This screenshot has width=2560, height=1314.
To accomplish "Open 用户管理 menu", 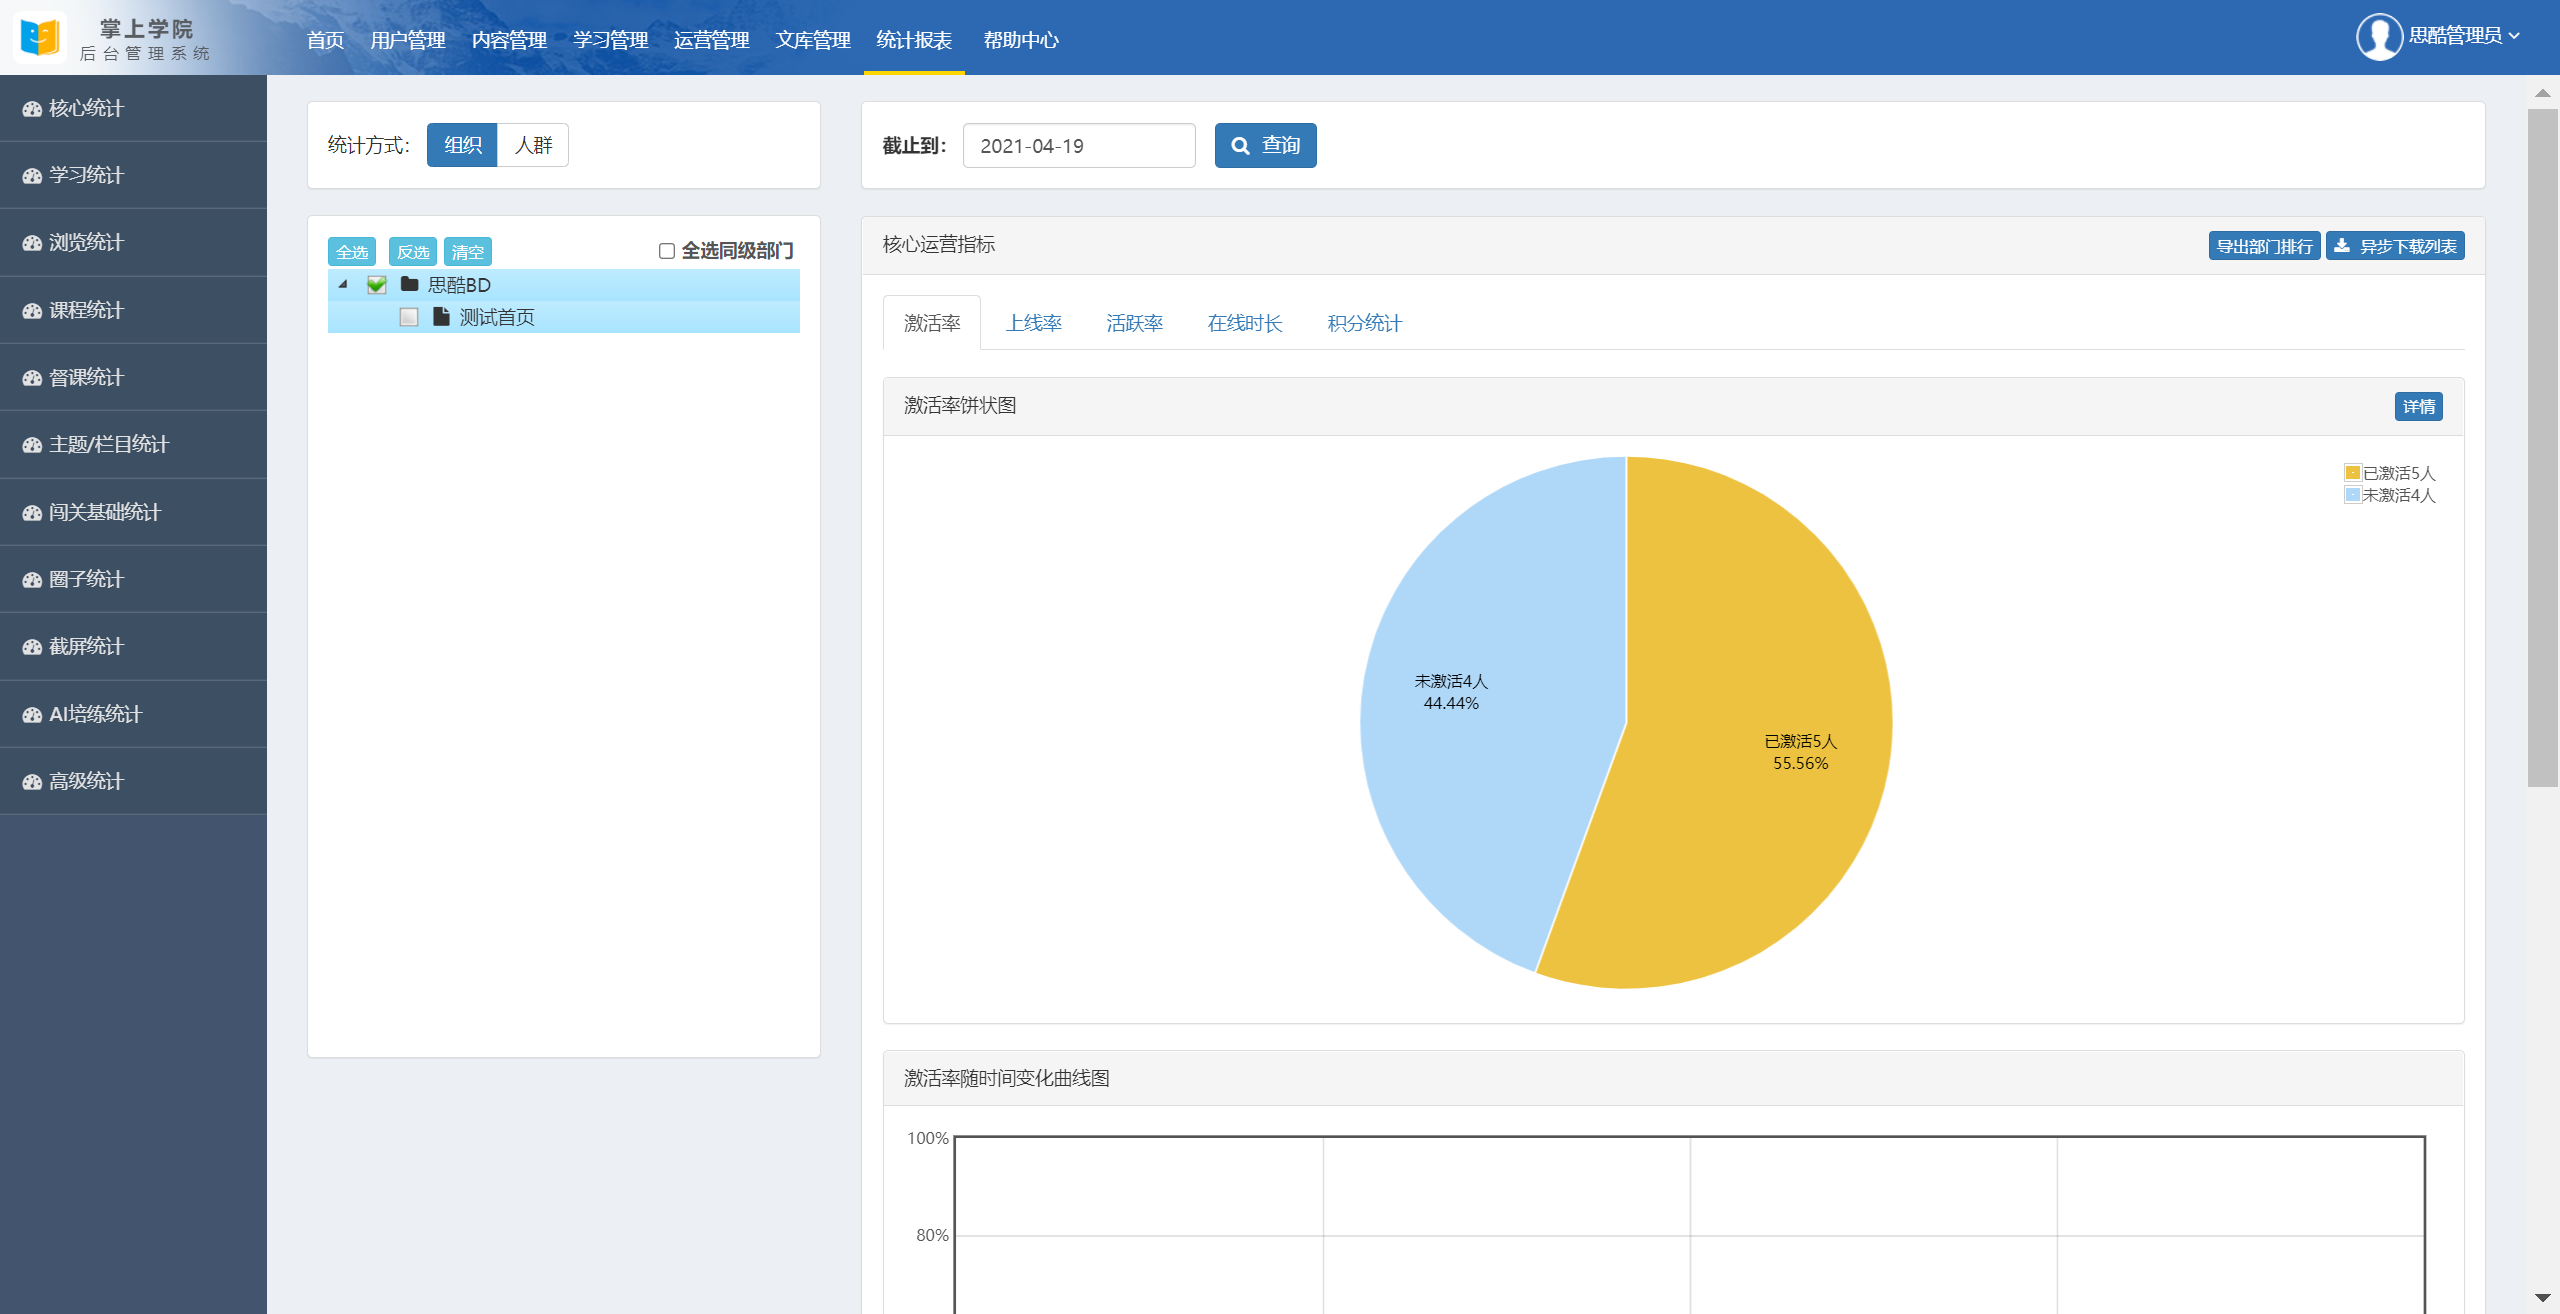I will coord(408,40).
